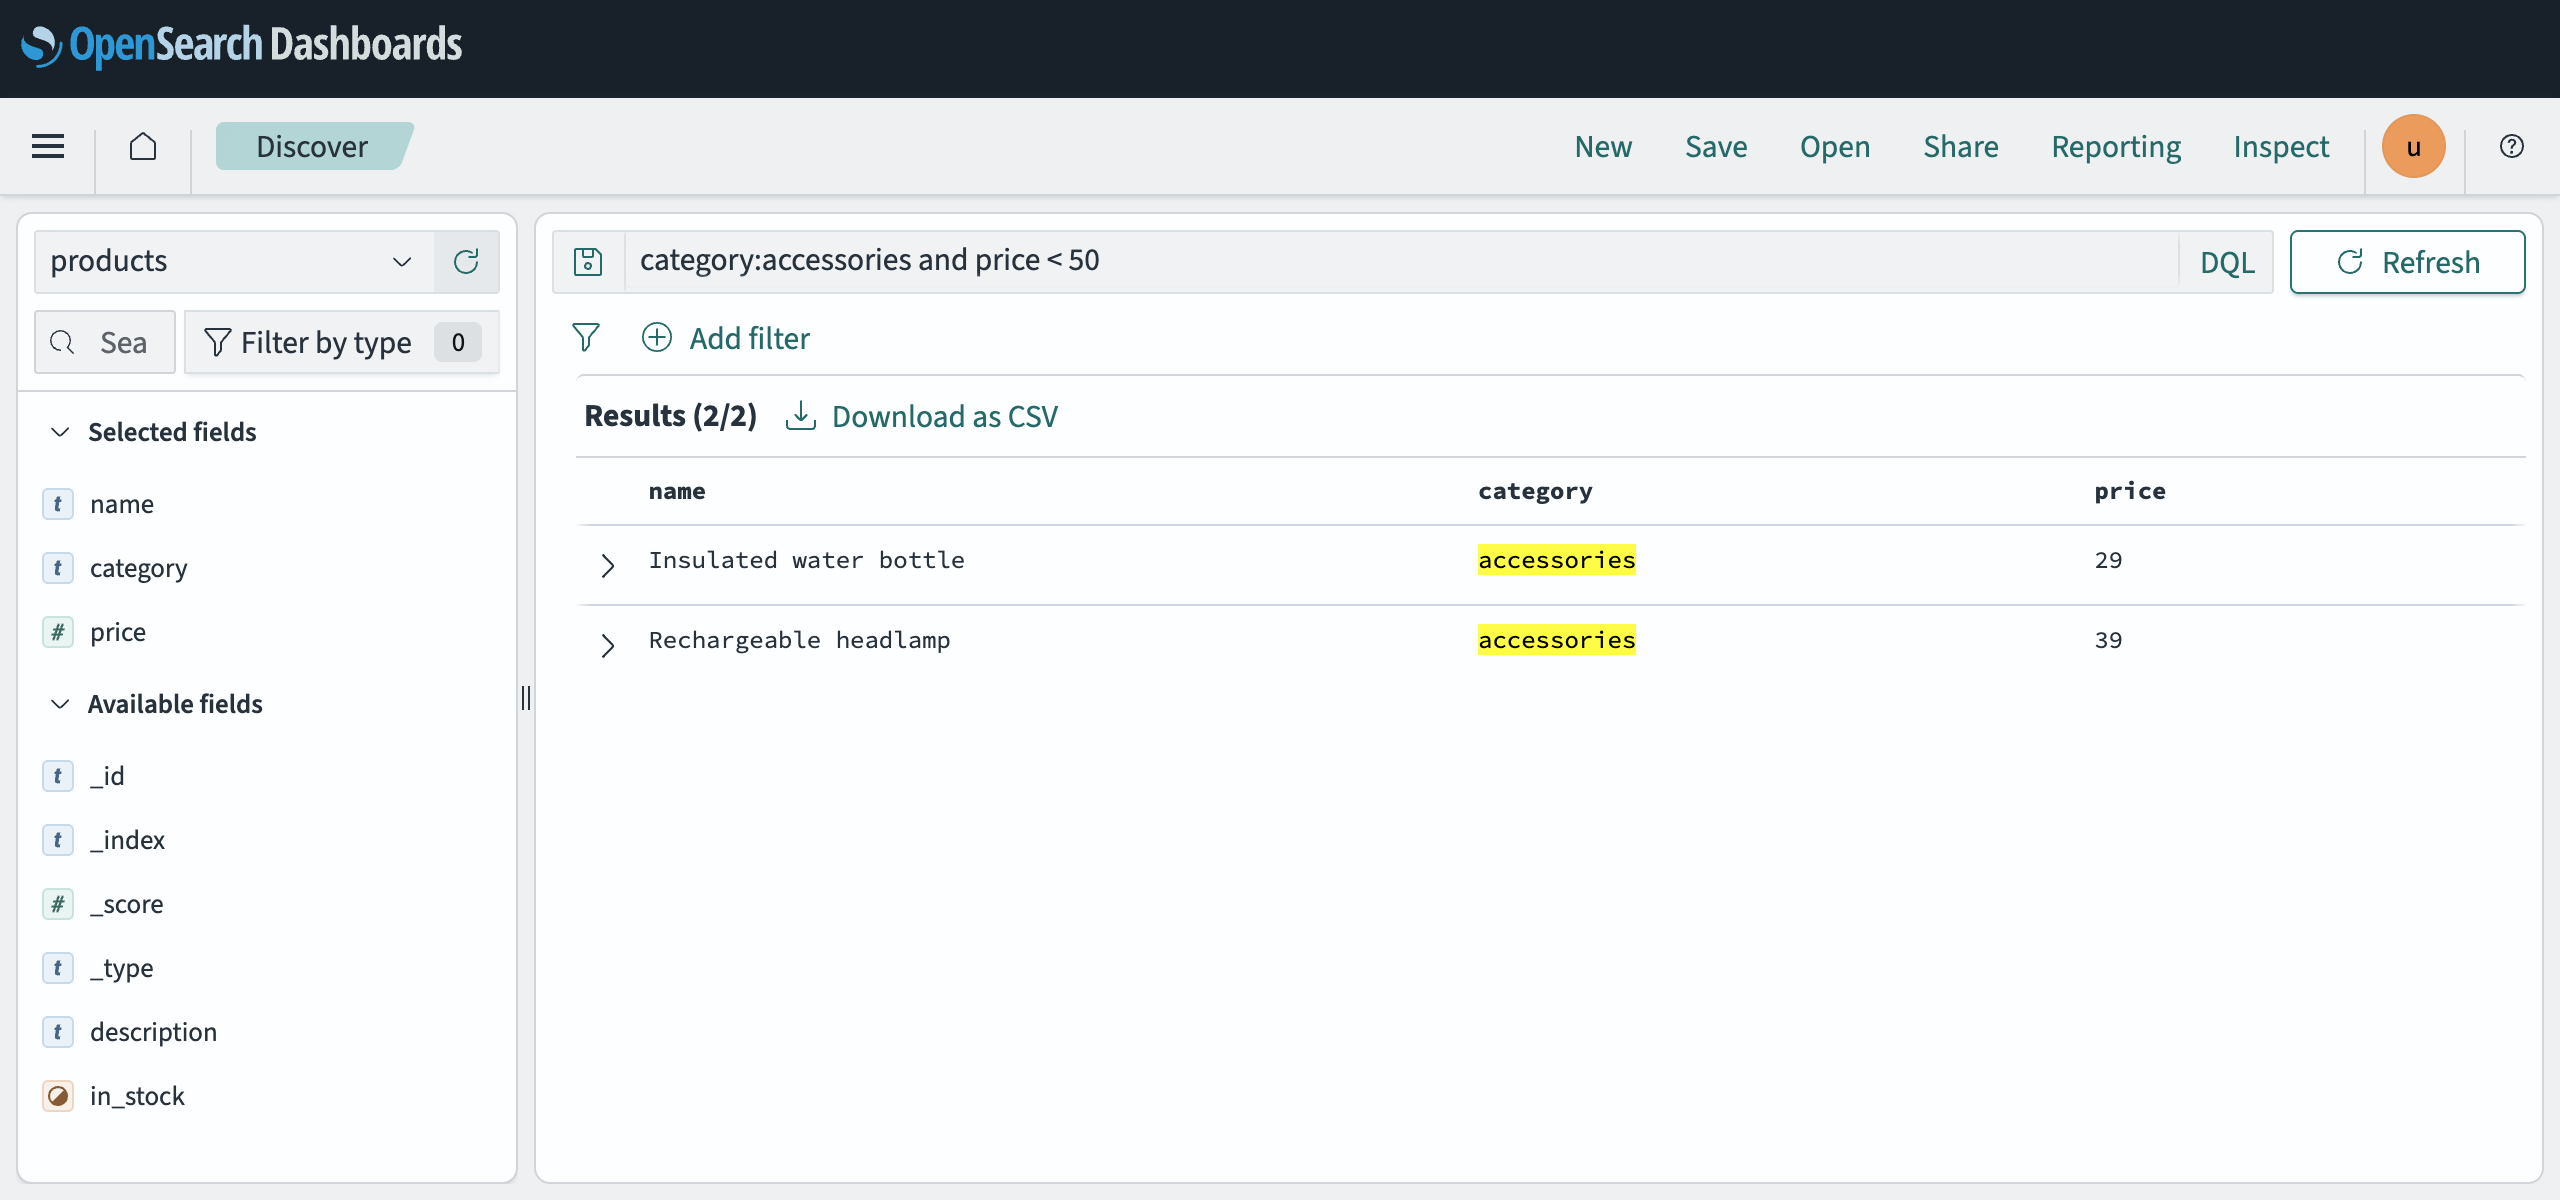This screenshot has width=2560, height=1200.
Task: Open user avatar 'u' menu
Action: (2413, 146)
